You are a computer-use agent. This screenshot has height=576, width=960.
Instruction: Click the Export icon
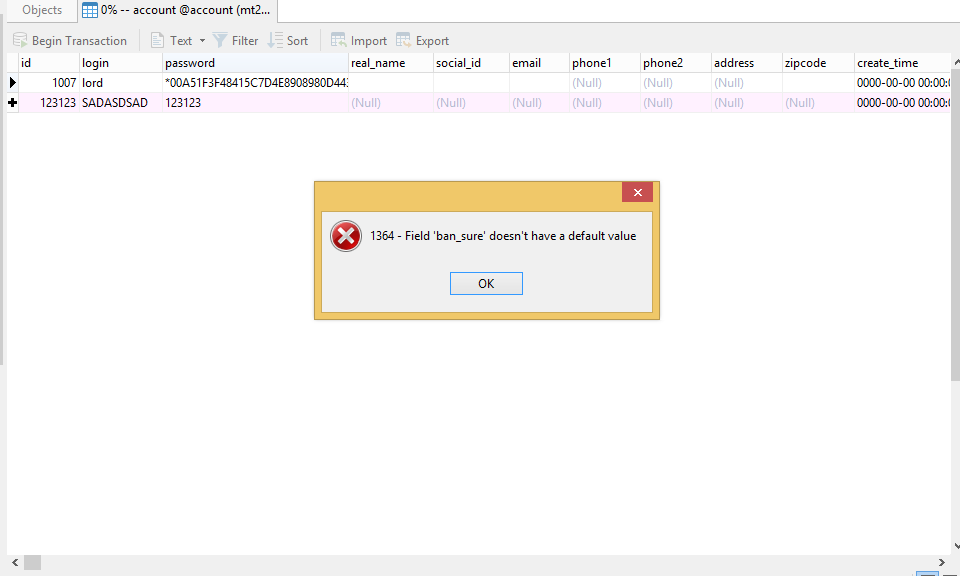(x=403, y=40)
